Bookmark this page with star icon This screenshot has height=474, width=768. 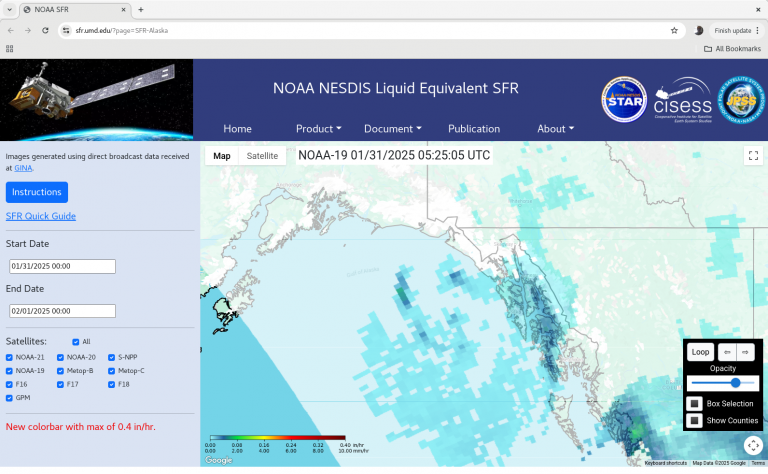tap(674, 30)
